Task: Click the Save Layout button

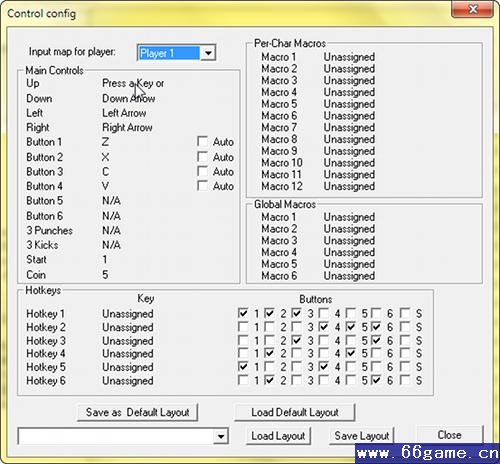Action: pos(362,436)
